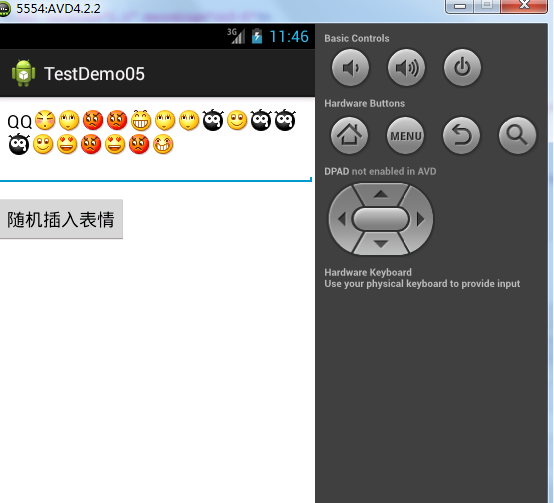This screenshot has height=503, width=554.
Task: Click the TestDemo05 title text
Action: (x=94, y=74)
